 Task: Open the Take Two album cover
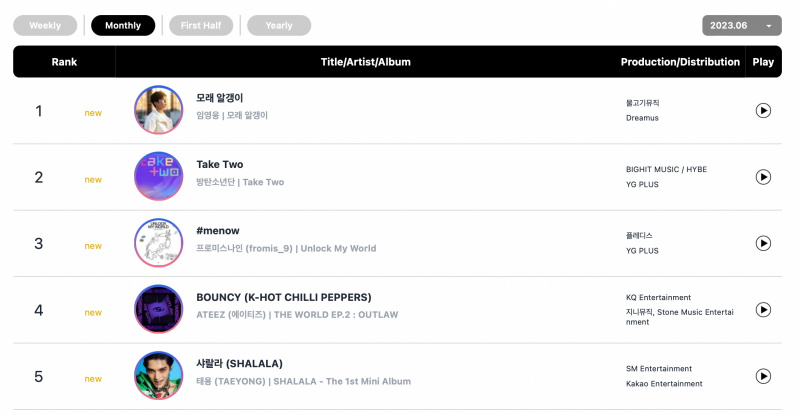[x=159, y=176]
